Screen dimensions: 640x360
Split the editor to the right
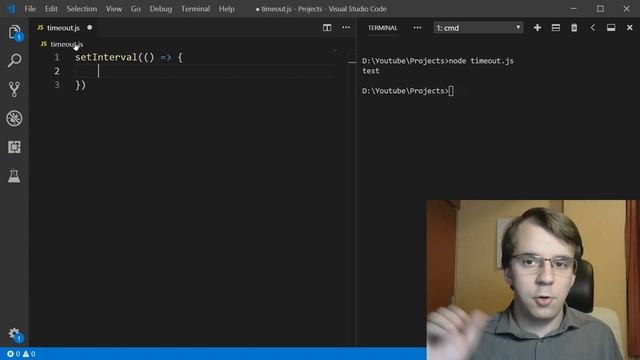click(x=327, y=27)
